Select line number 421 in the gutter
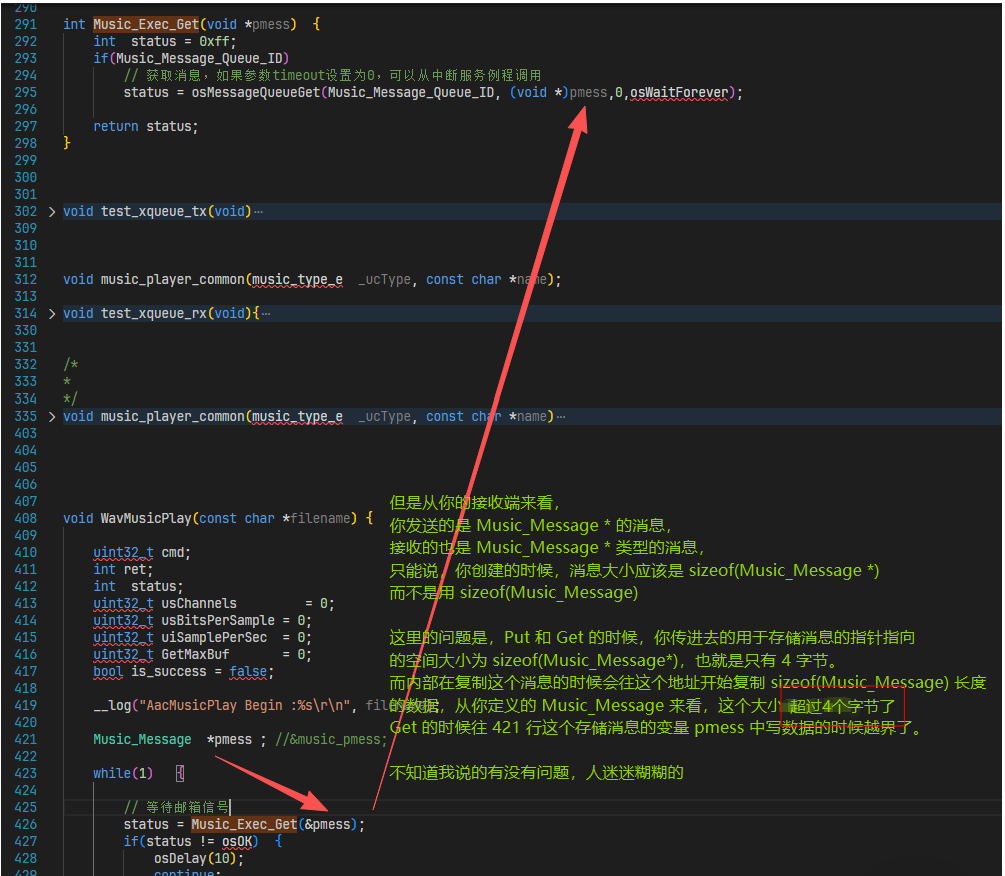This screenshot has width=1005, height=876. coord(26,739)
